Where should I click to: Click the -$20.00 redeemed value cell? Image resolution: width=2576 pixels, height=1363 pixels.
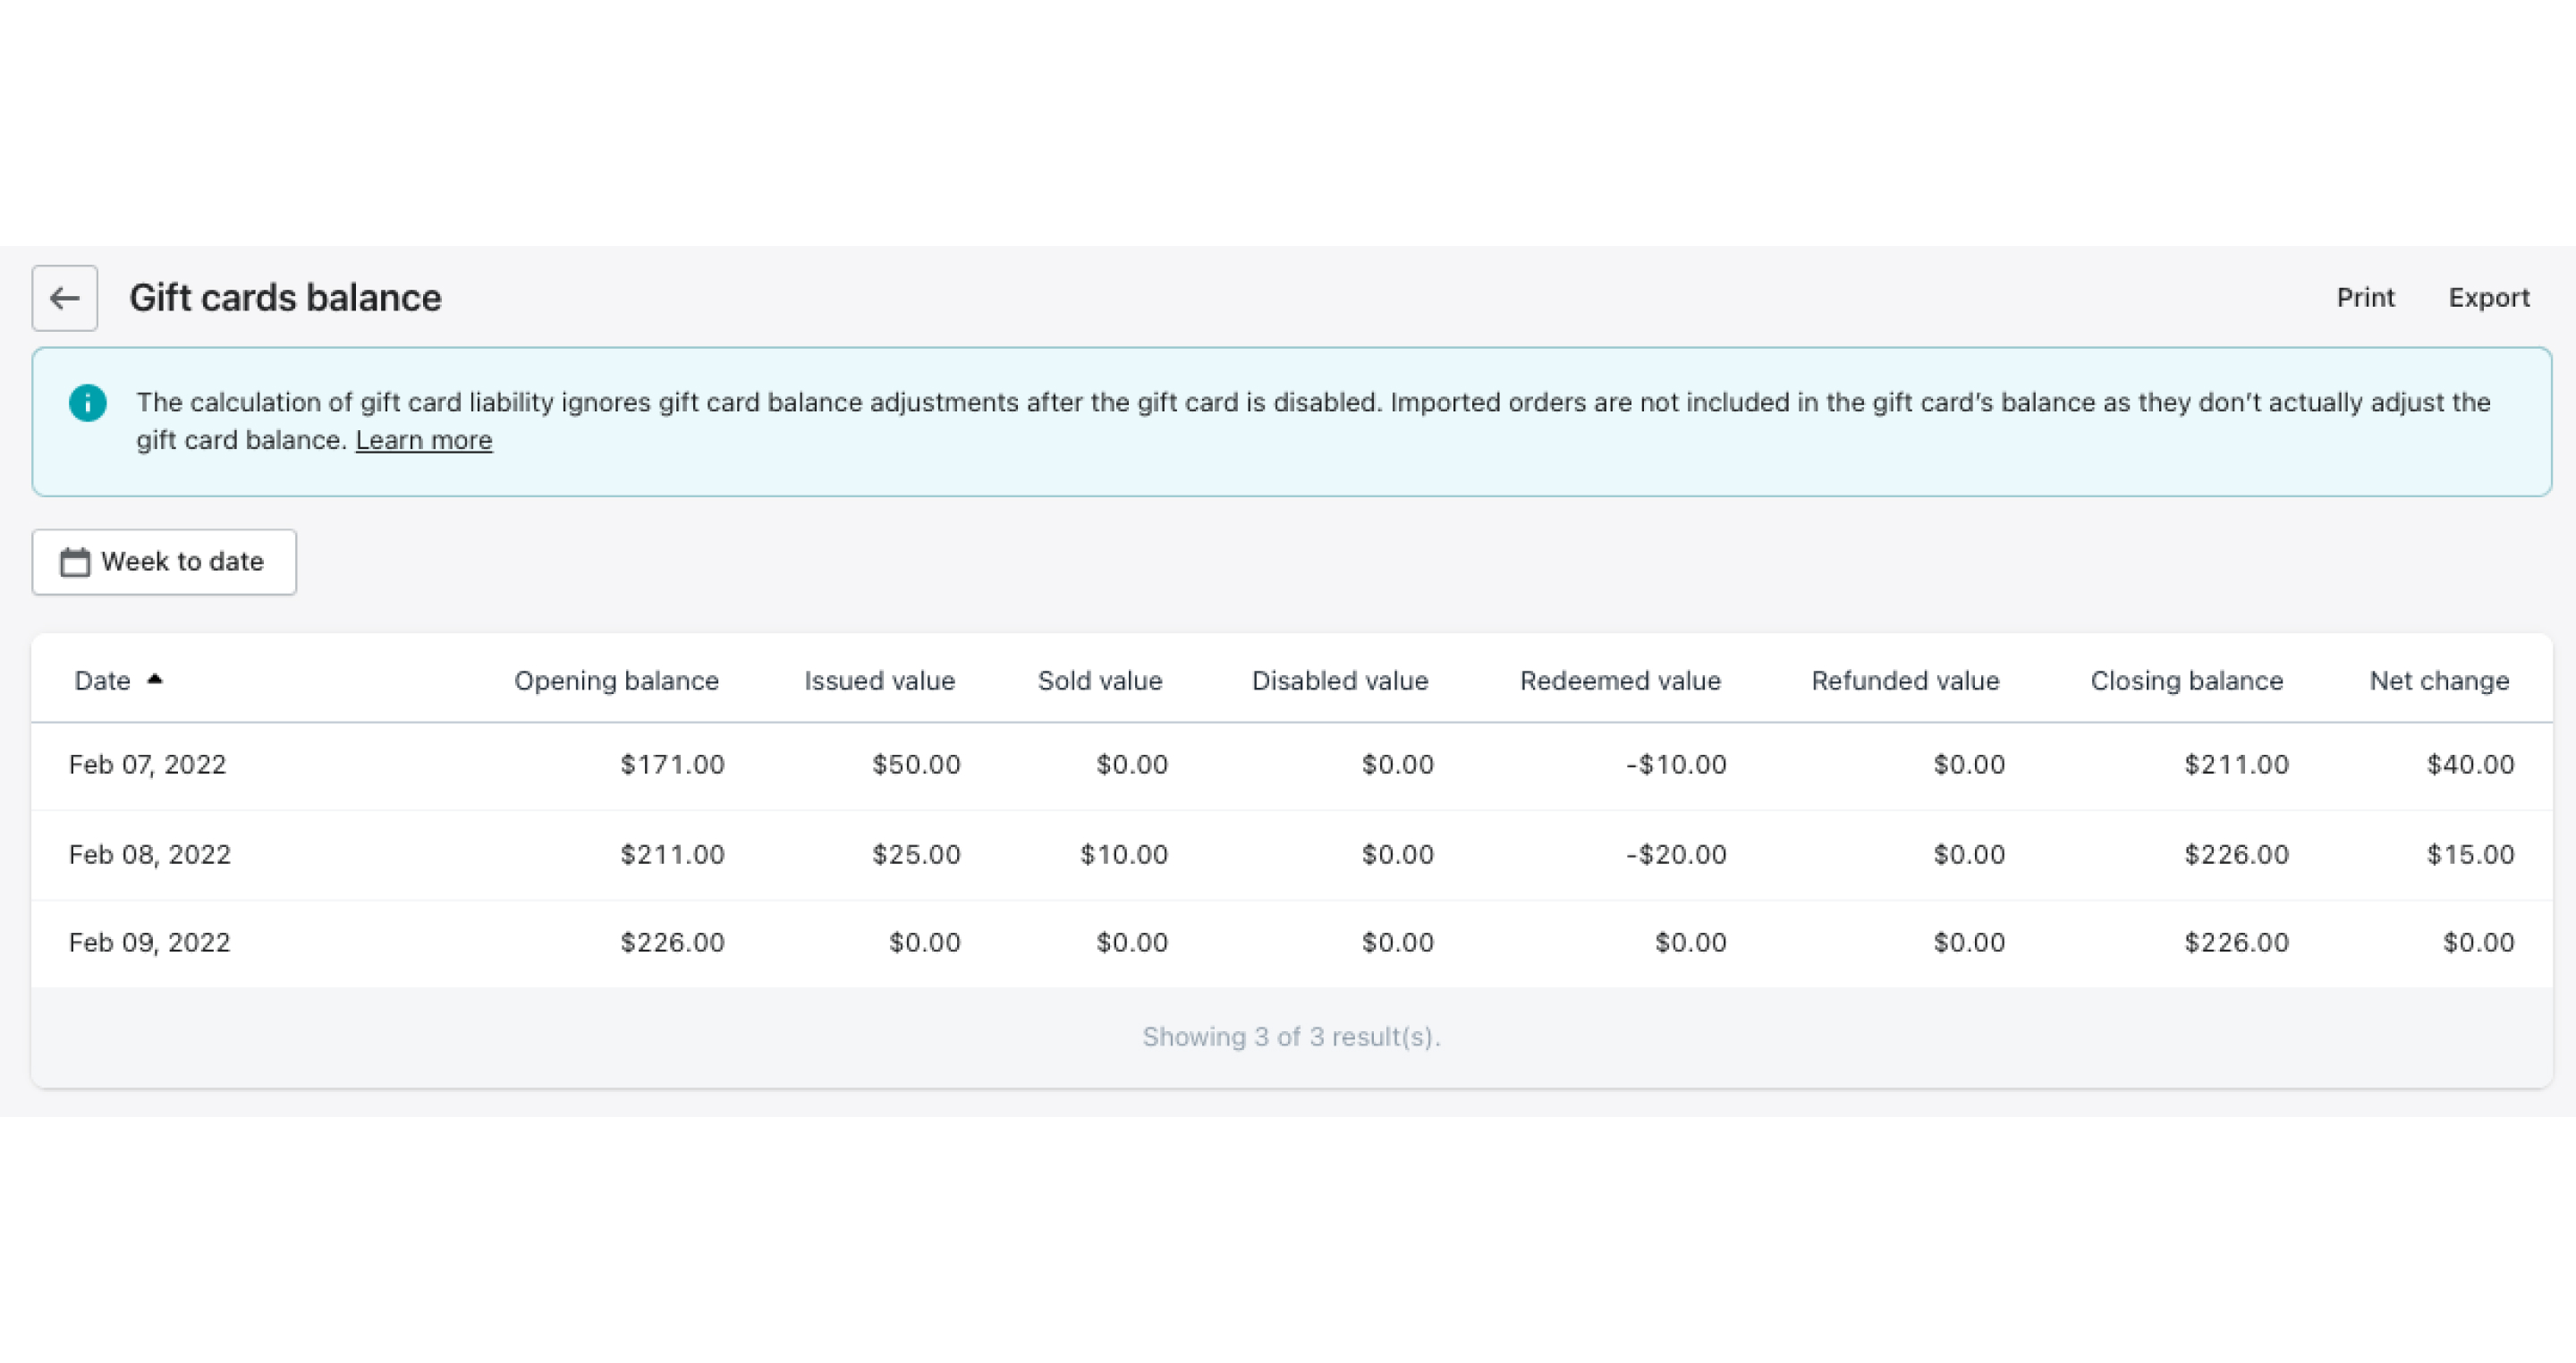[x=1676, y=855]
